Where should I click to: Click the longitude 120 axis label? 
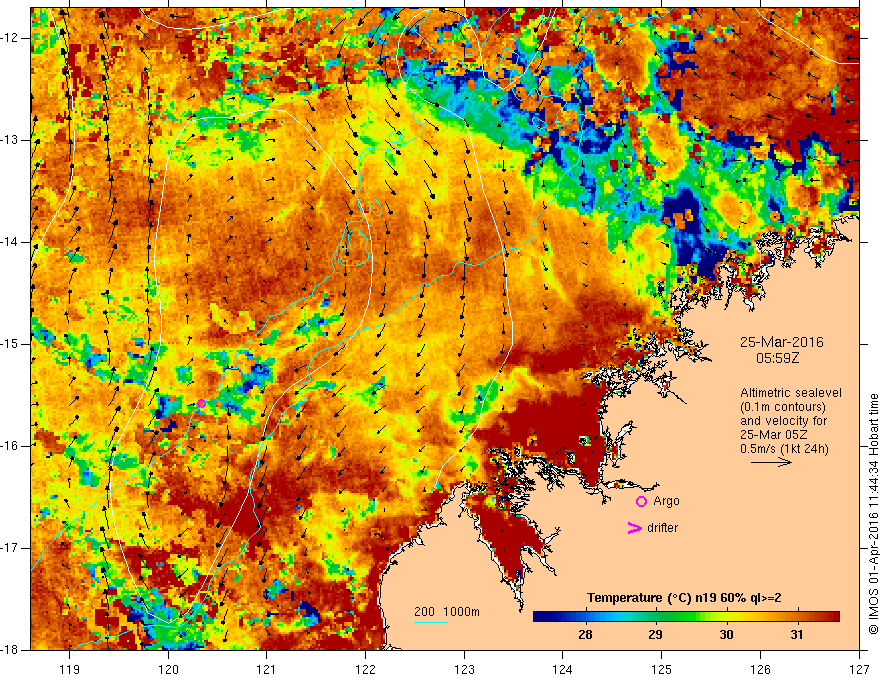click(168, 669)
